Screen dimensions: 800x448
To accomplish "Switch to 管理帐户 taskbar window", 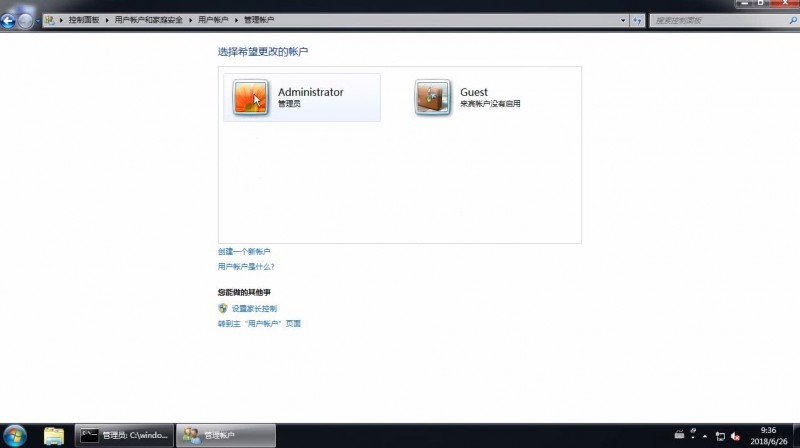I will pos(226,435).
